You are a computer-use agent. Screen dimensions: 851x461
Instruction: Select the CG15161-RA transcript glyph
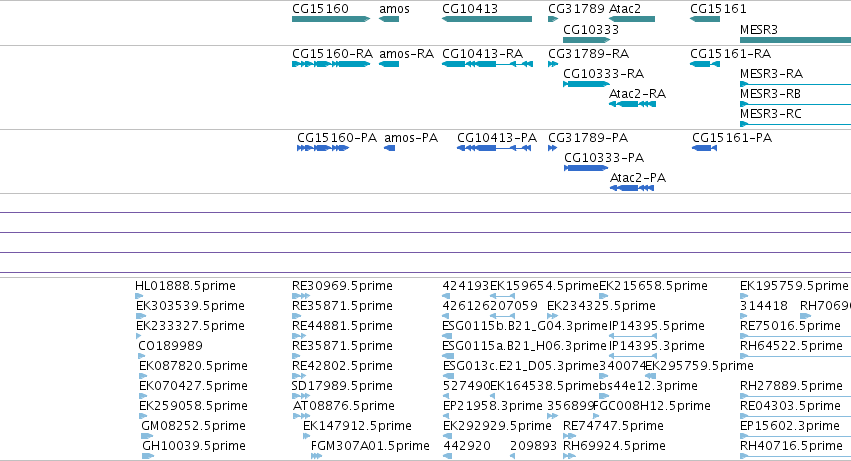[x=705, y=64]
